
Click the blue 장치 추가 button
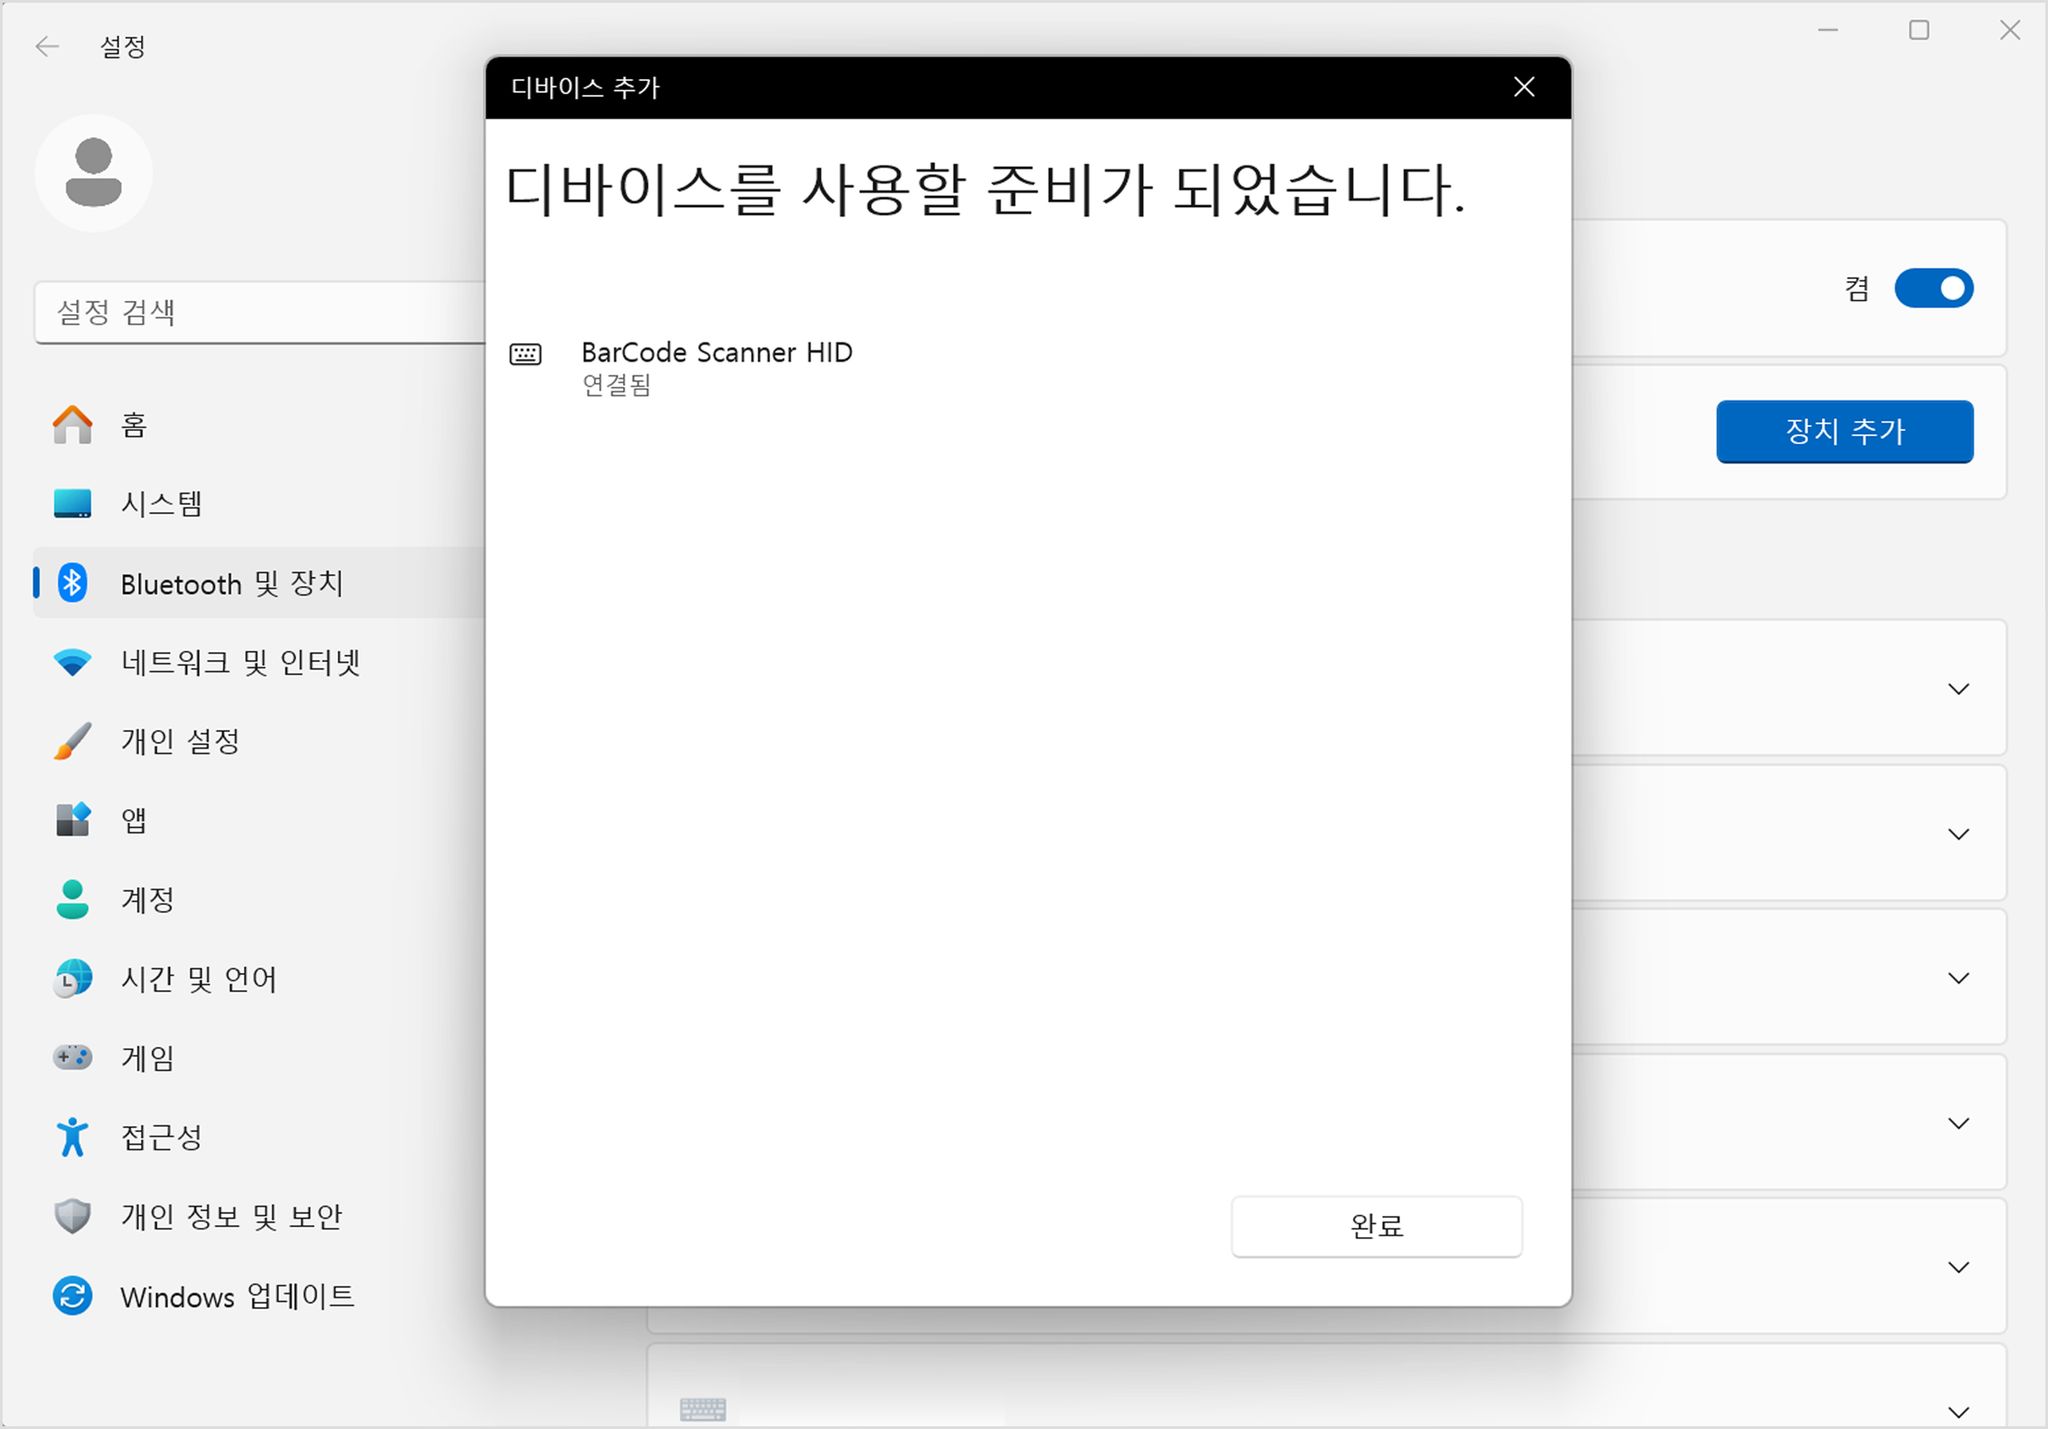pyautogui.click(x=1845, y=431)
